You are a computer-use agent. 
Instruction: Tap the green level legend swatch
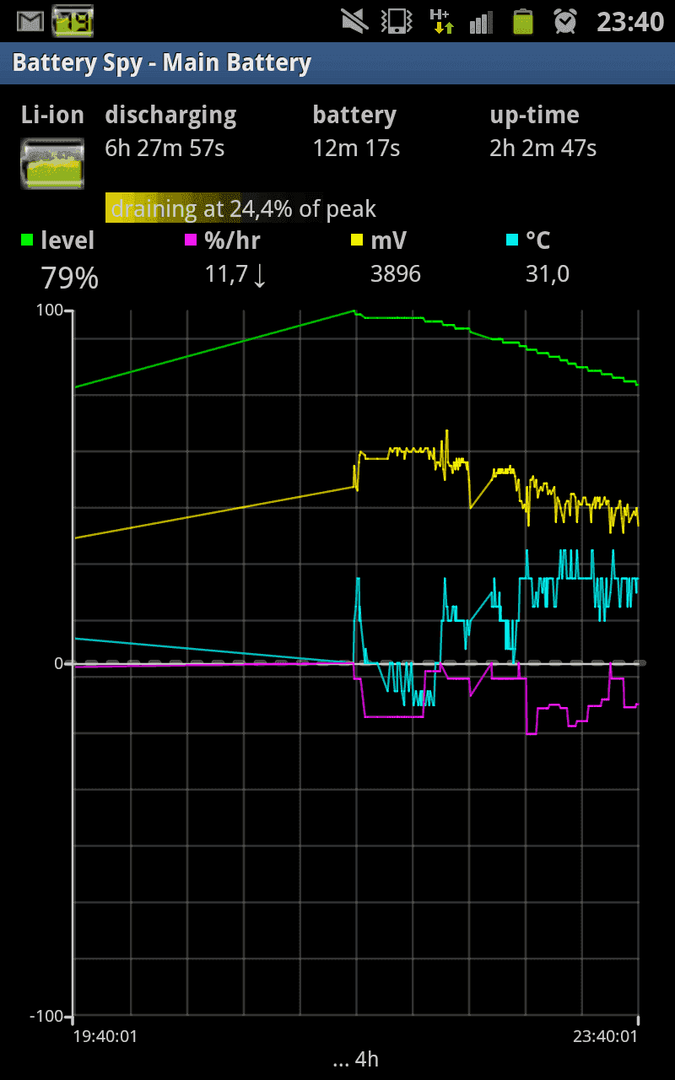tap(27, 240)
